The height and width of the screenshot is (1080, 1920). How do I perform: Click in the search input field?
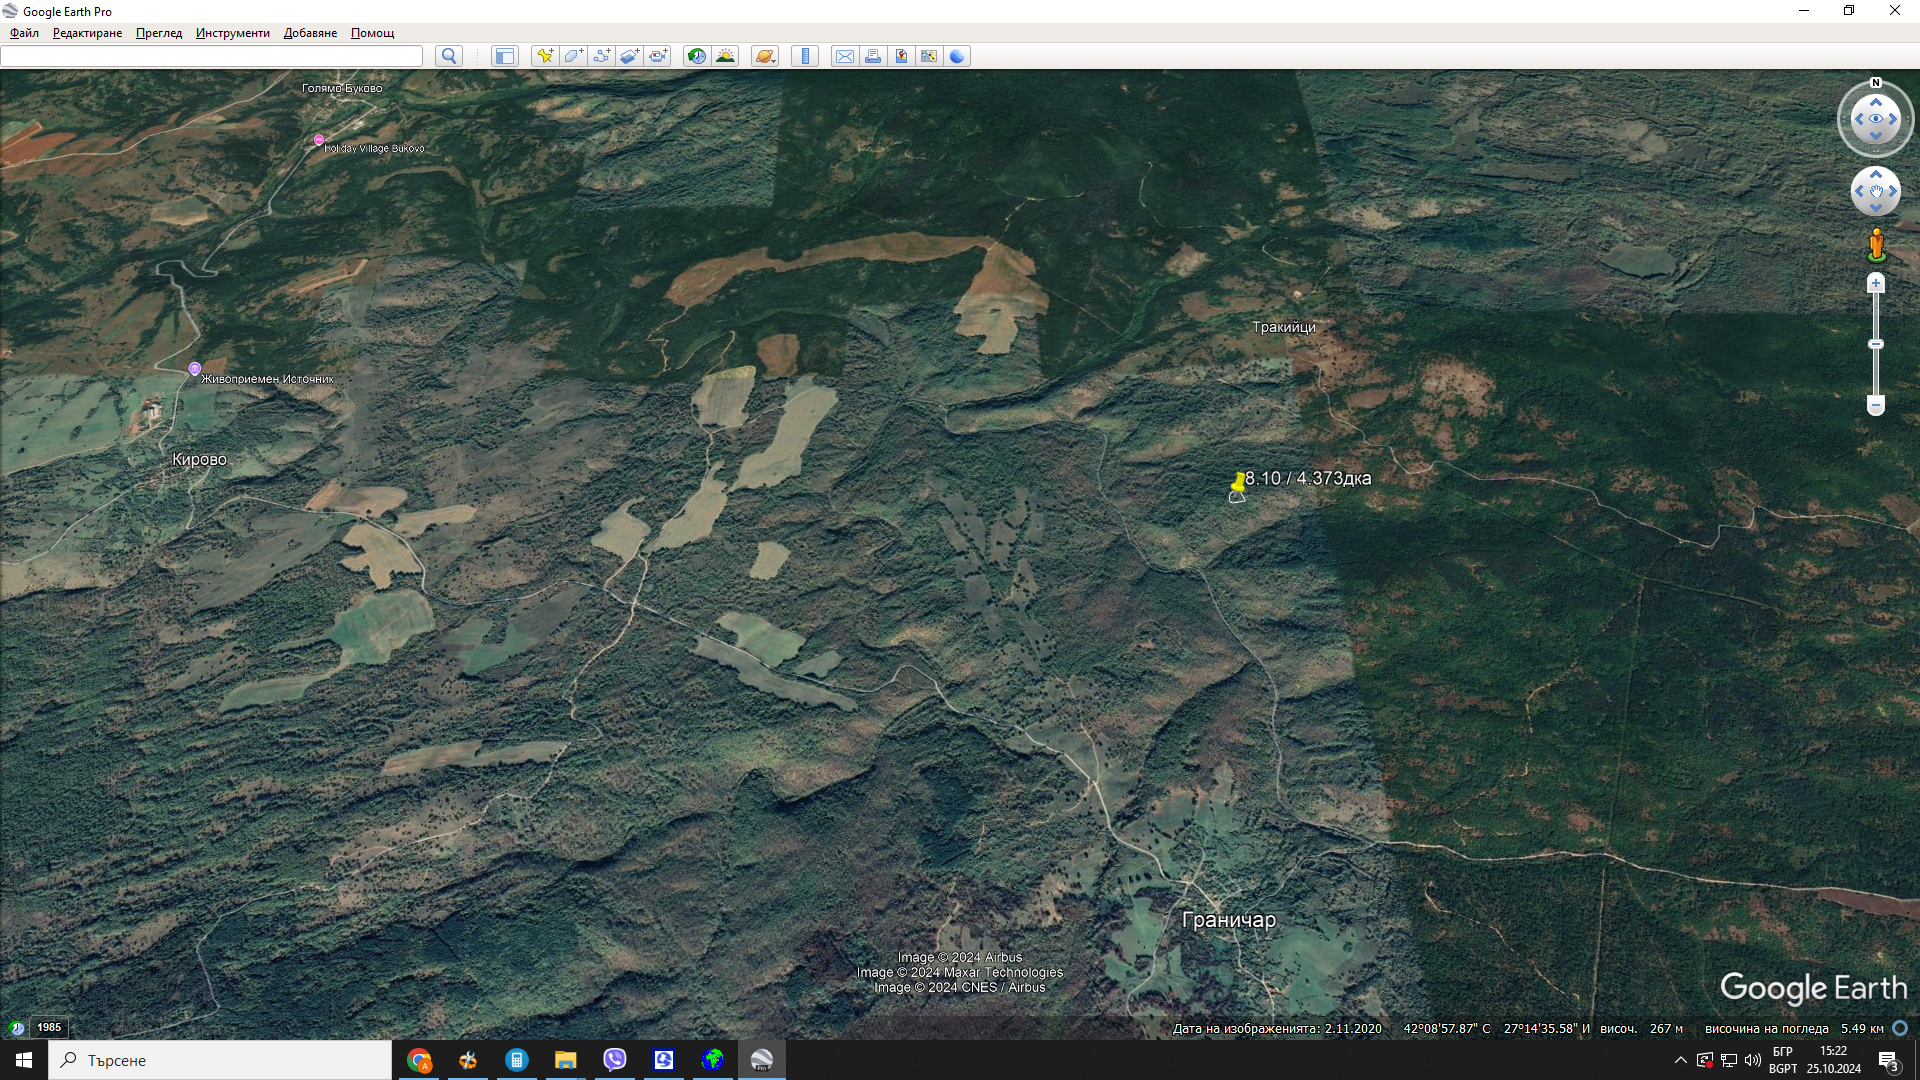click(211, 56)
